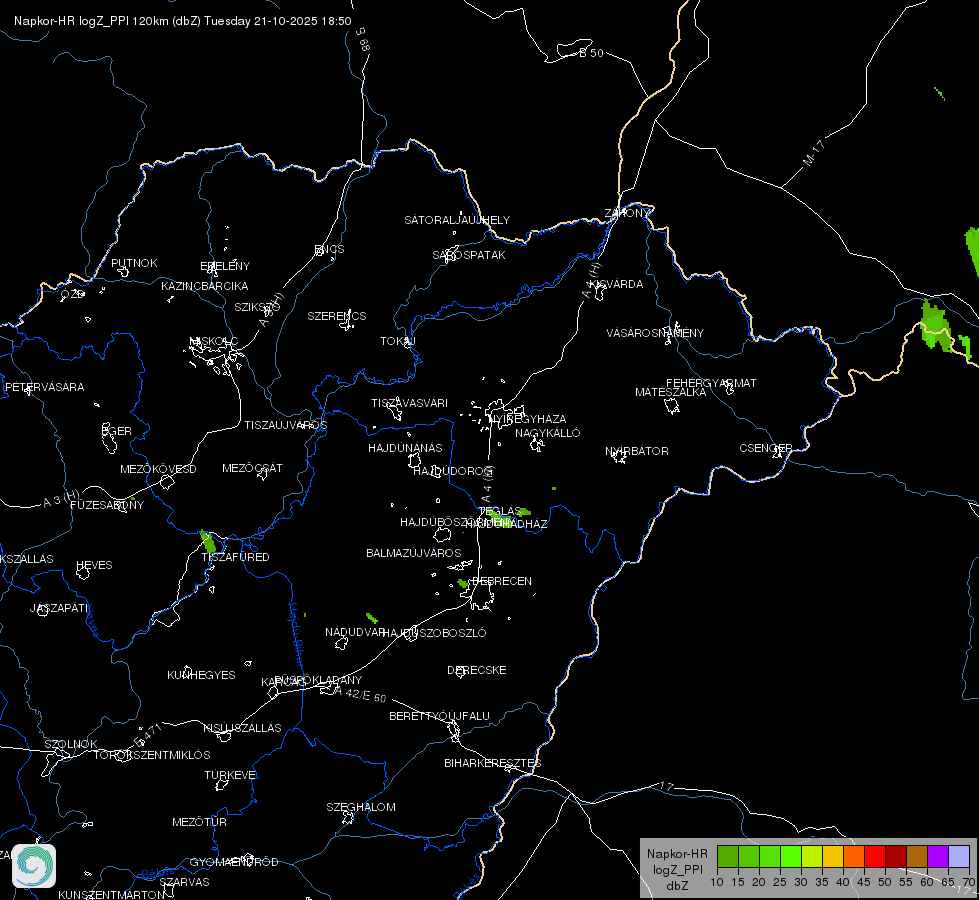Click the SAROSPATAK label
Viewport: 979px width, 900px height.
click(x=469, y=255)
